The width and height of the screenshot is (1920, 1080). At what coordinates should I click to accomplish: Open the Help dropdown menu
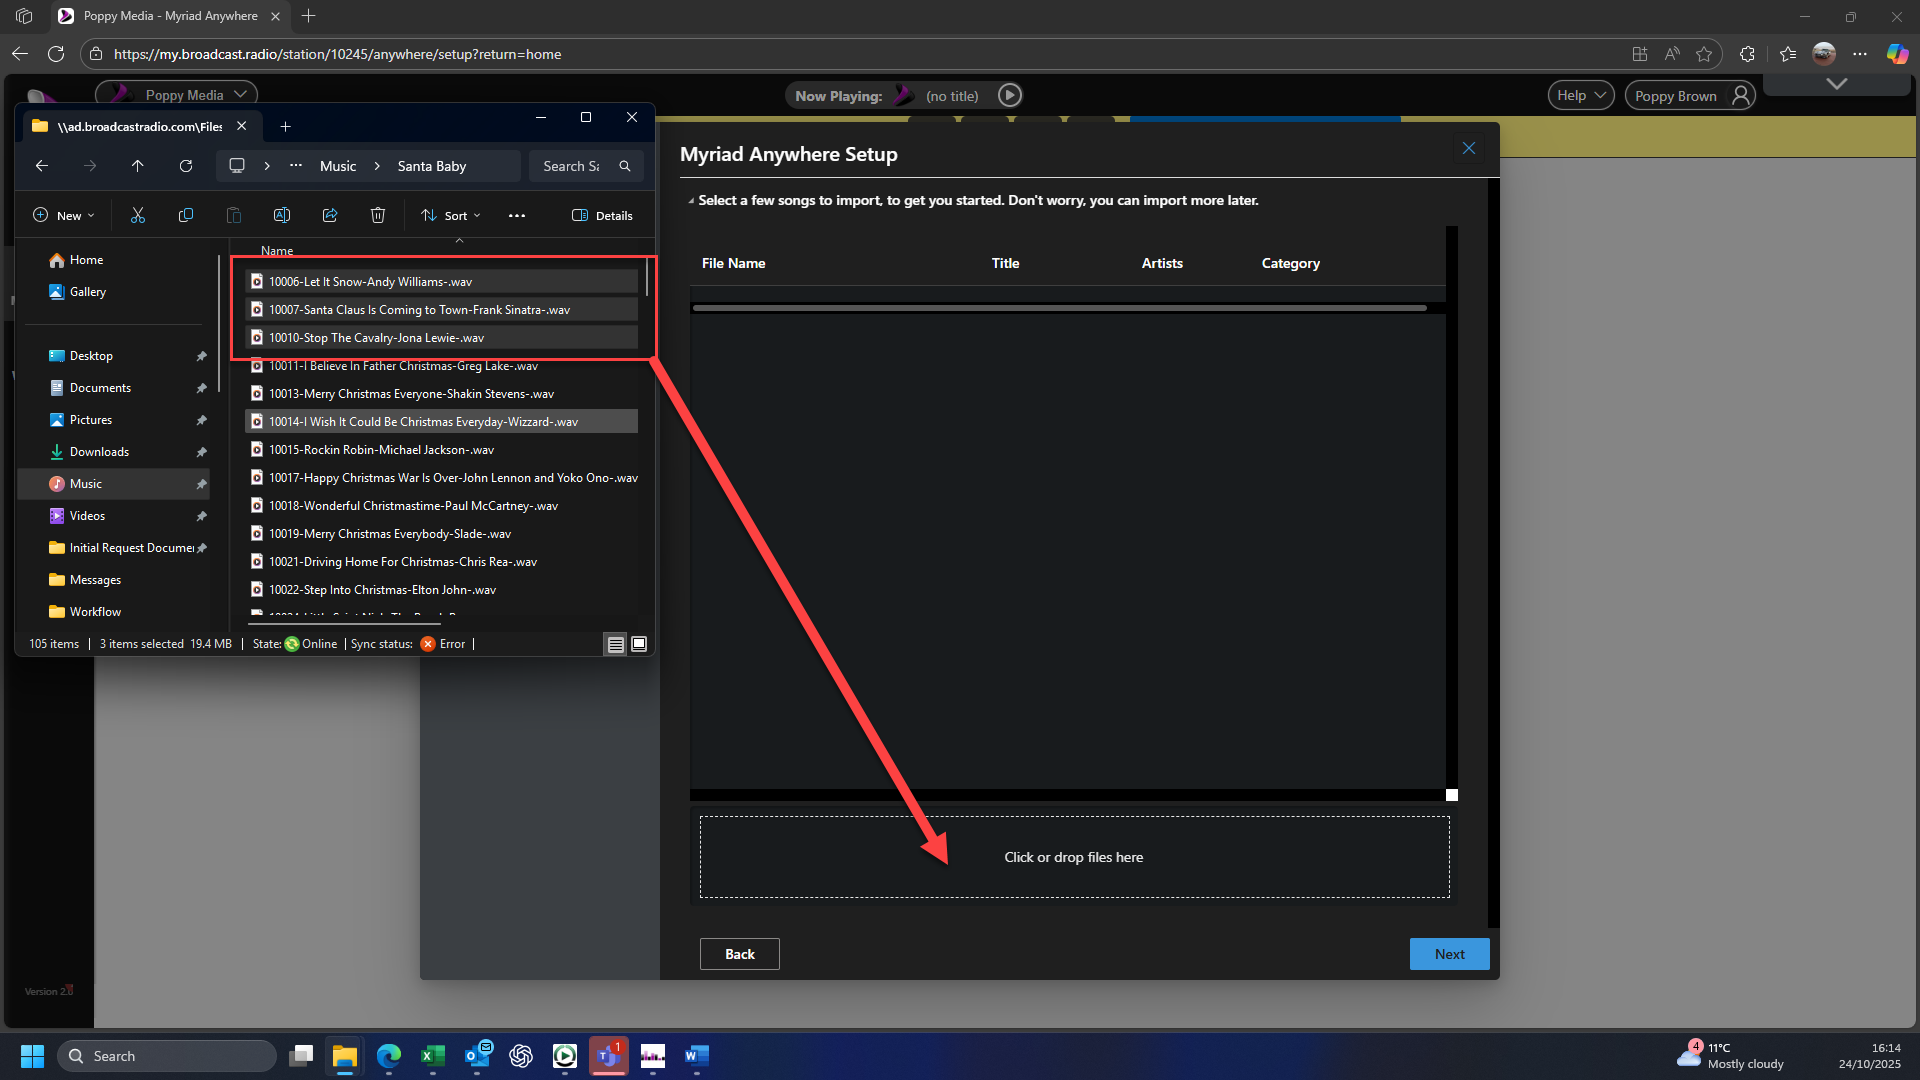(1581, 95)
